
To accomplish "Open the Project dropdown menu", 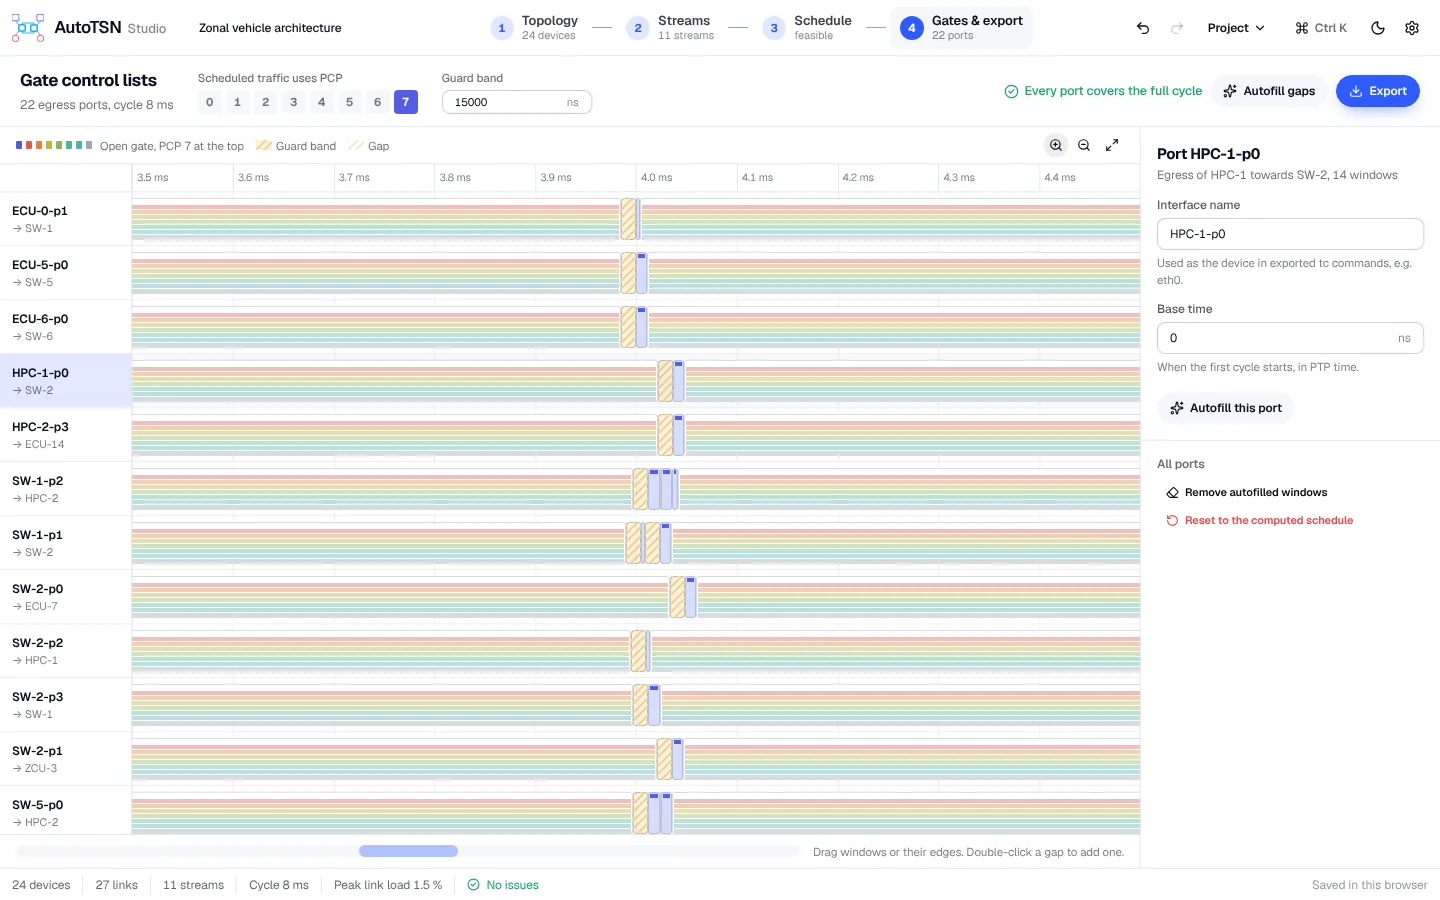I will tap(1236, 28).
